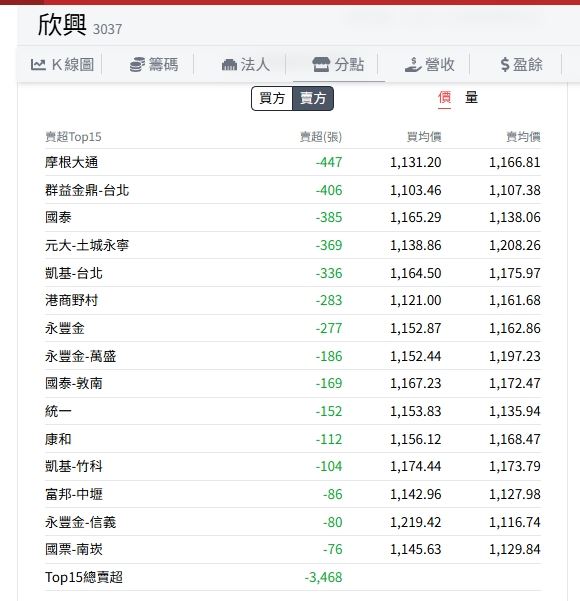This screenshot has height=601, width=580.
Task: Click broker name 國泰-敦南
Action: click(x=74, y=383)
